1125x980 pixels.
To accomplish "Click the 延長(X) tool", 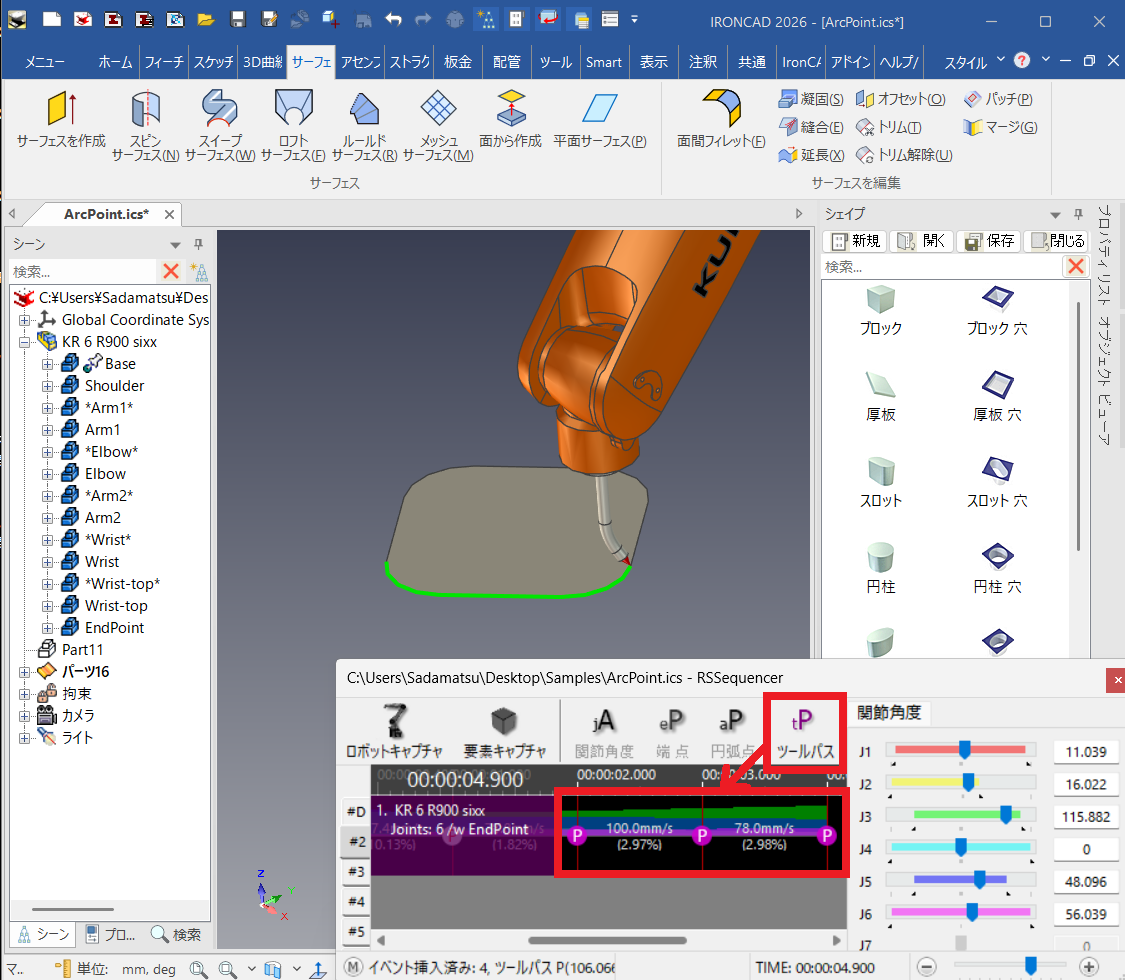I will (811, 155).
